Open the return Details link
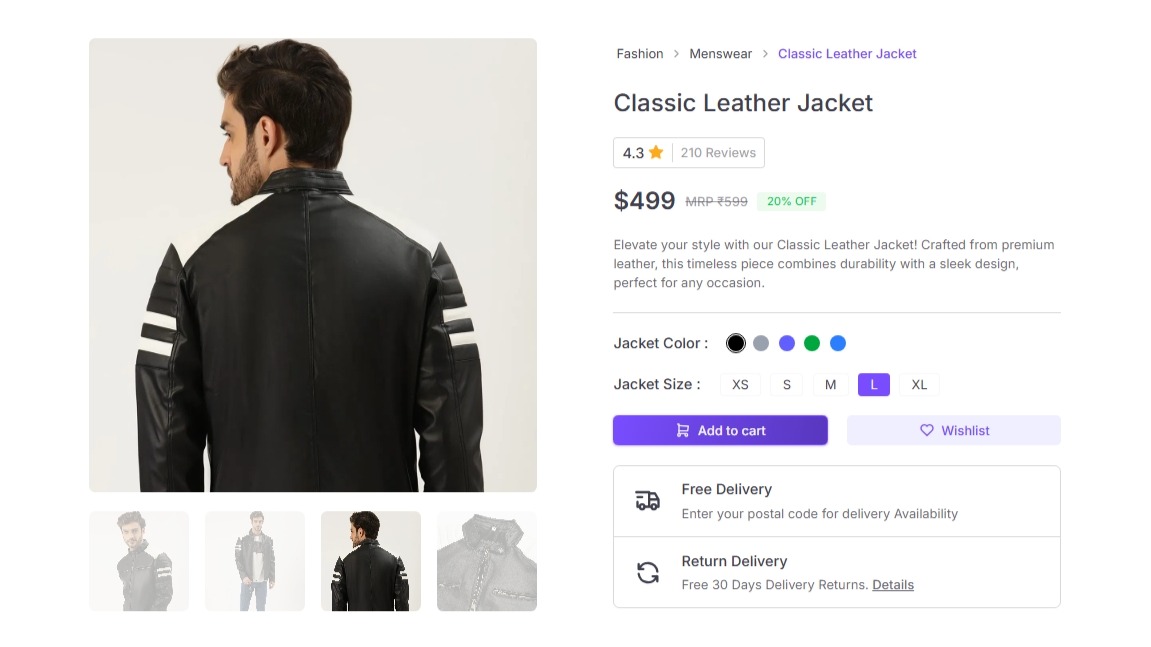 pyautogui.click(x=893, y=585)
